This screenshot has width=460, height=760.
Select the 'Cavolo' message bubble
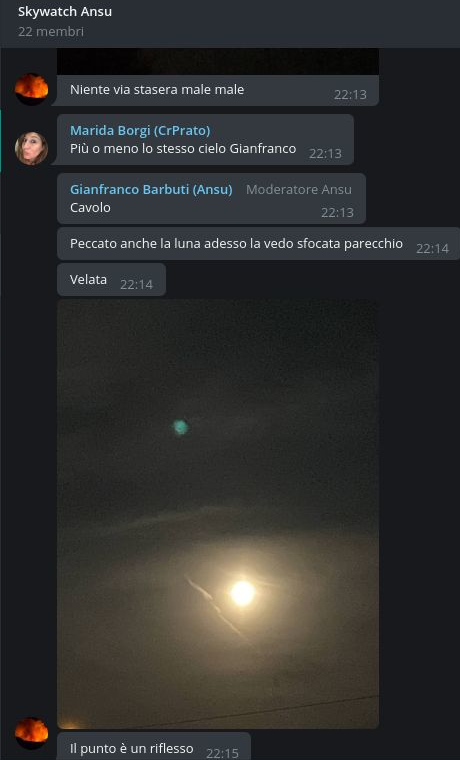pyautogui.click(x=211, y=199)
